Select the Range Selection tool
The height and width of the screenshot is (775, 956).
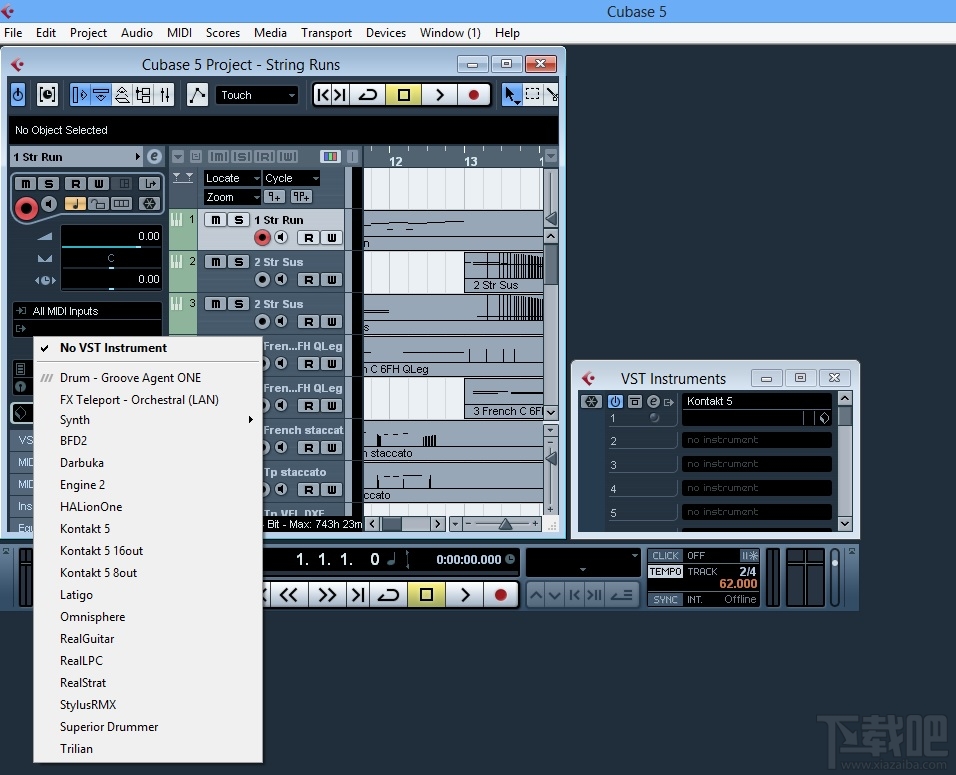click(532, 95)
